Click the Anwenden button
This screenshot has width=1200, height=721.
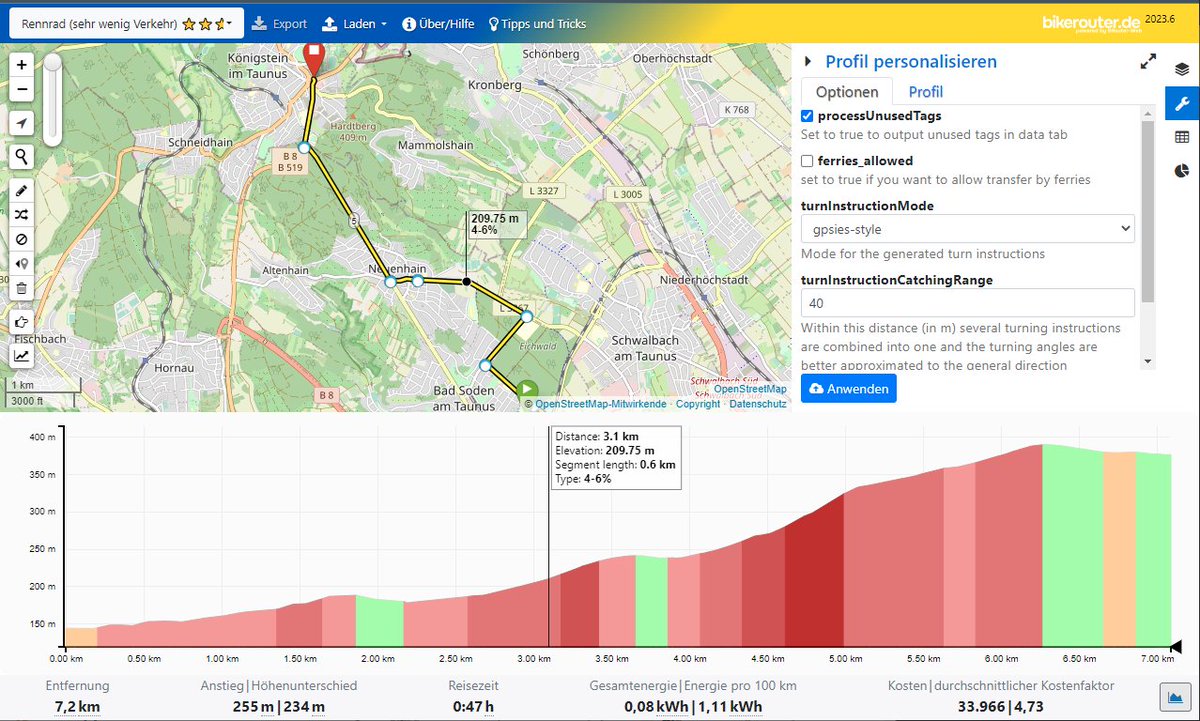(x=848, y=388)
